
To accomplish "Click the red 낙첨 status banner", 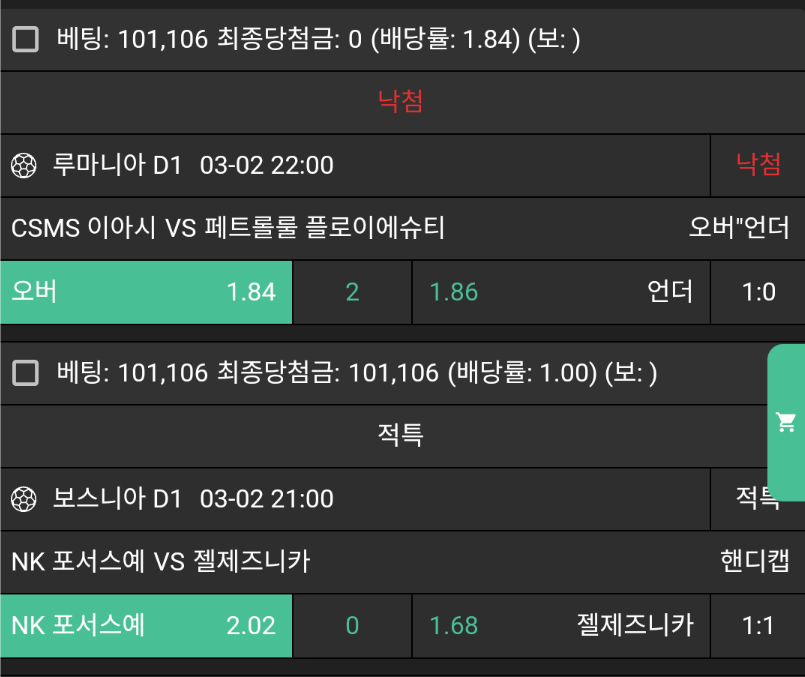I will pos(401,101).
